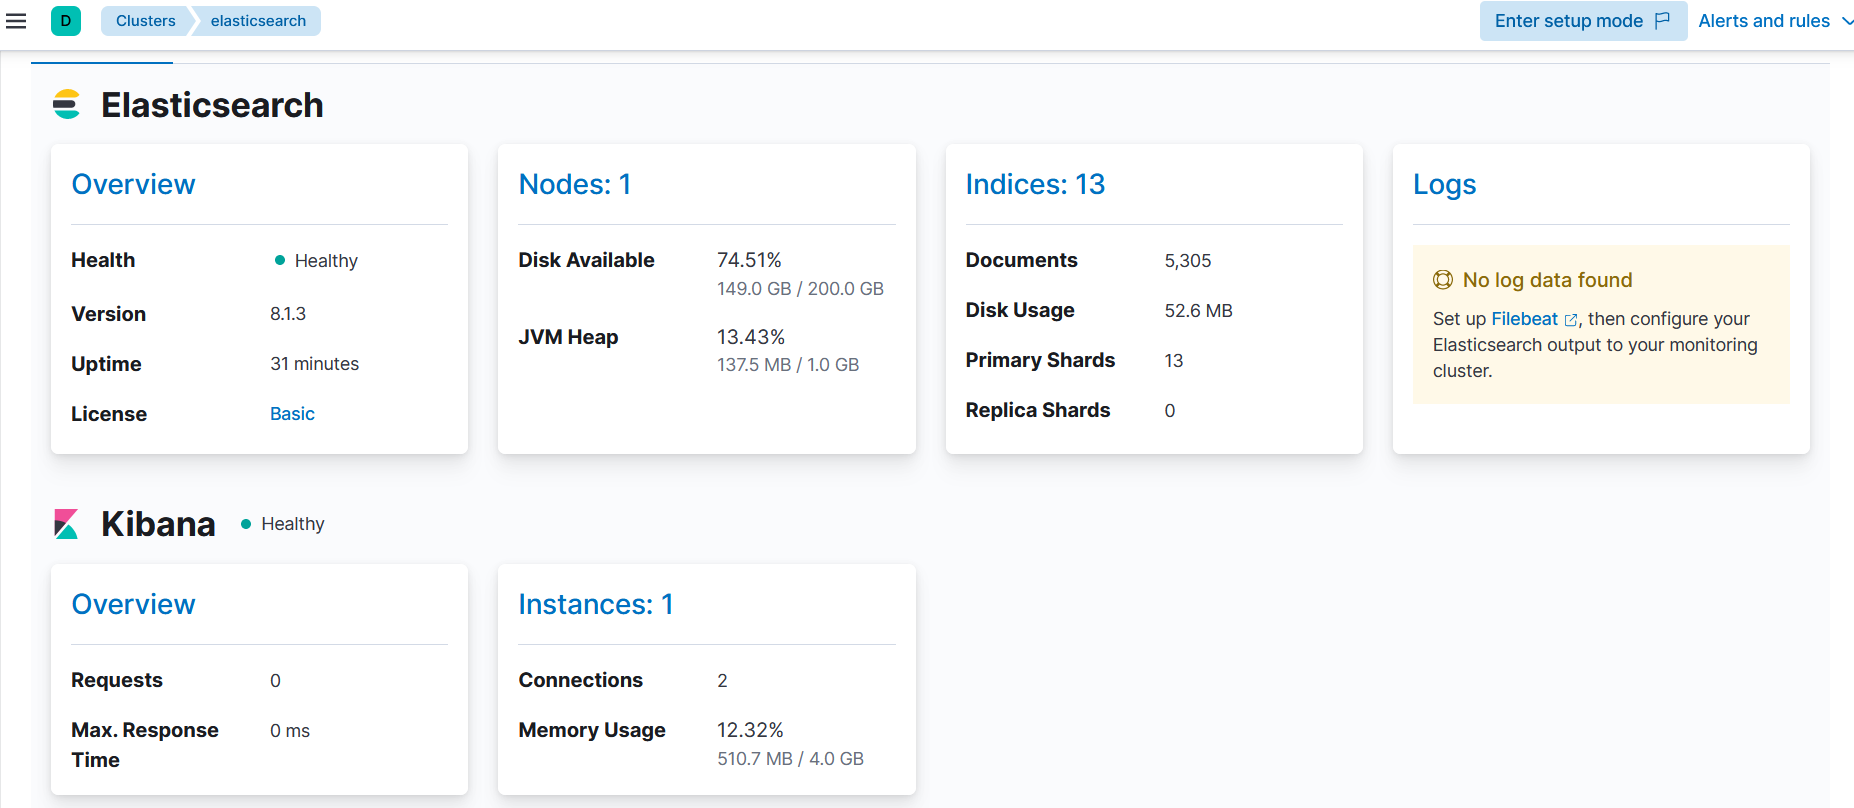Click the 510.7 MB / 4.0 GB text
The height and width of the screenshot is (808, 1854).
(x=790, y=759)
